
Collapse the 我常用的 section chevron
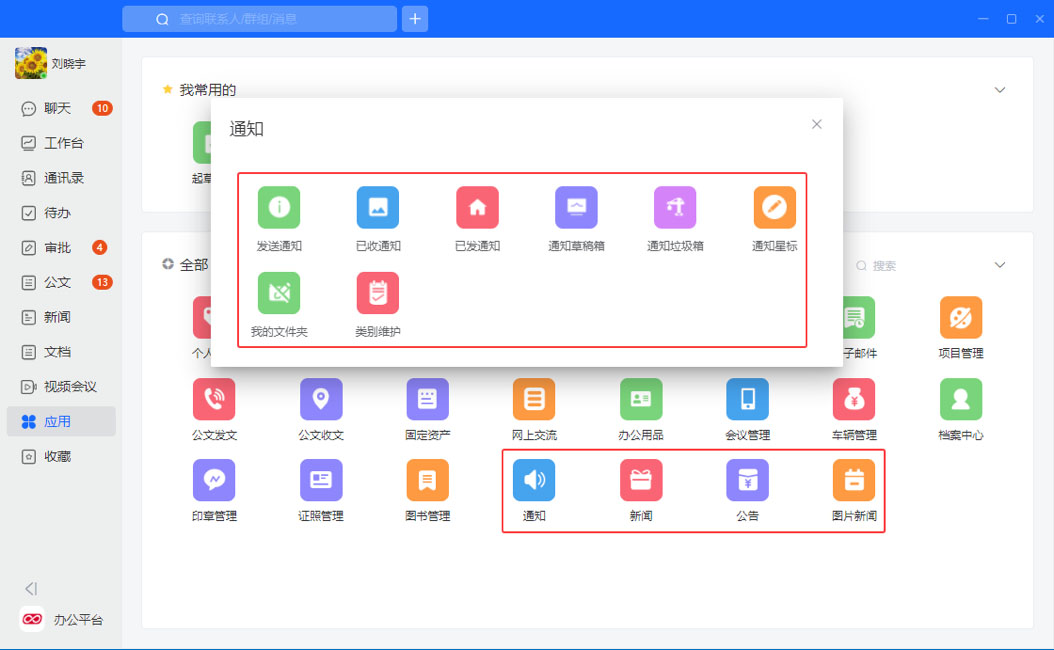pyautogui.click(x=1000, y=90)
